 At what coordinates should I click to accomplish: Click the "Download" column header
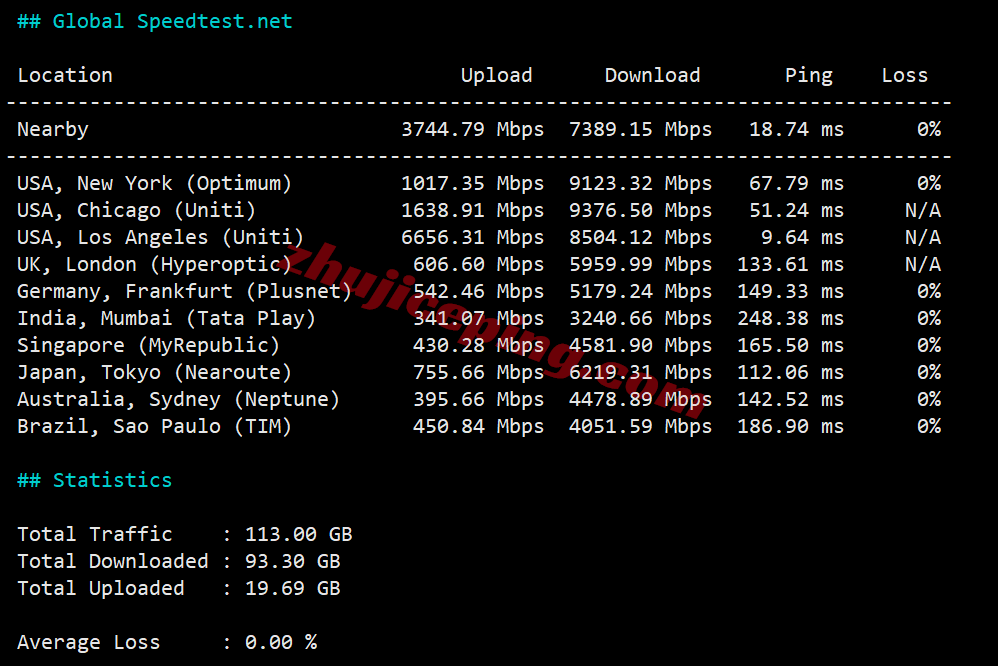point(652,75)
